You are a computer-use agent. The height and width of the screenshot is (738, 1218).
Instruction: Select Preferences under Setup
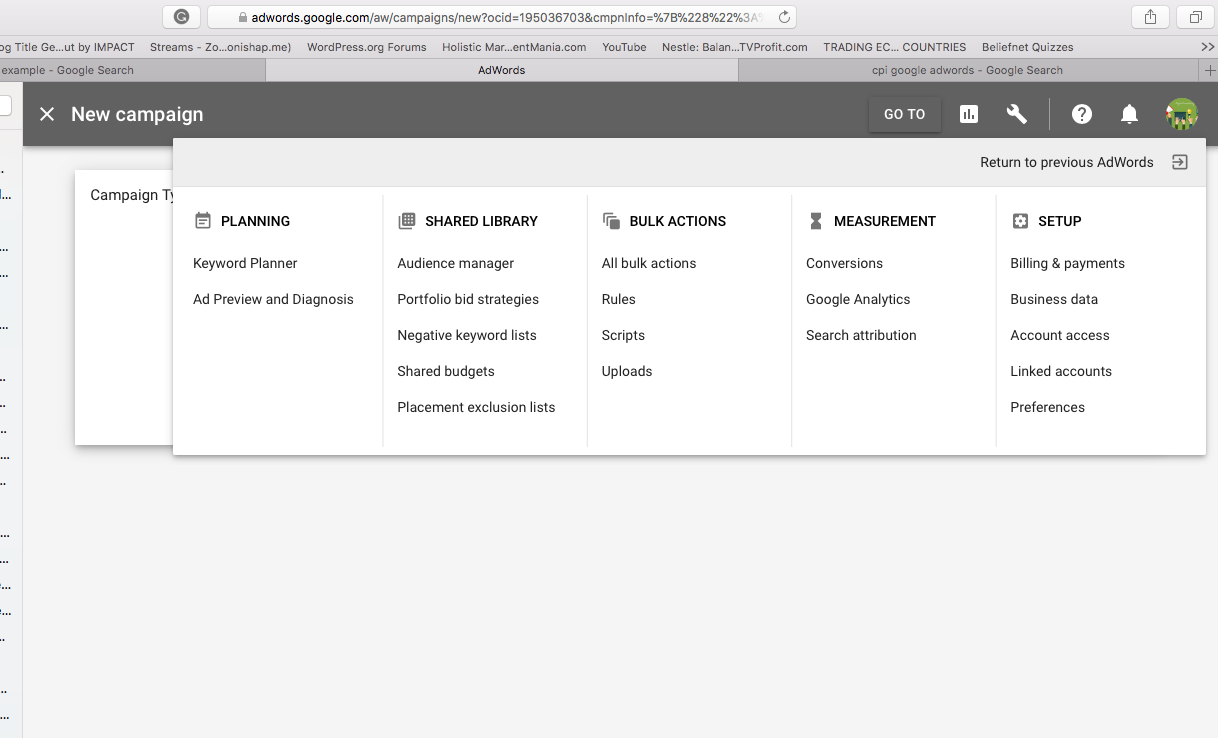click(1047, 407)
